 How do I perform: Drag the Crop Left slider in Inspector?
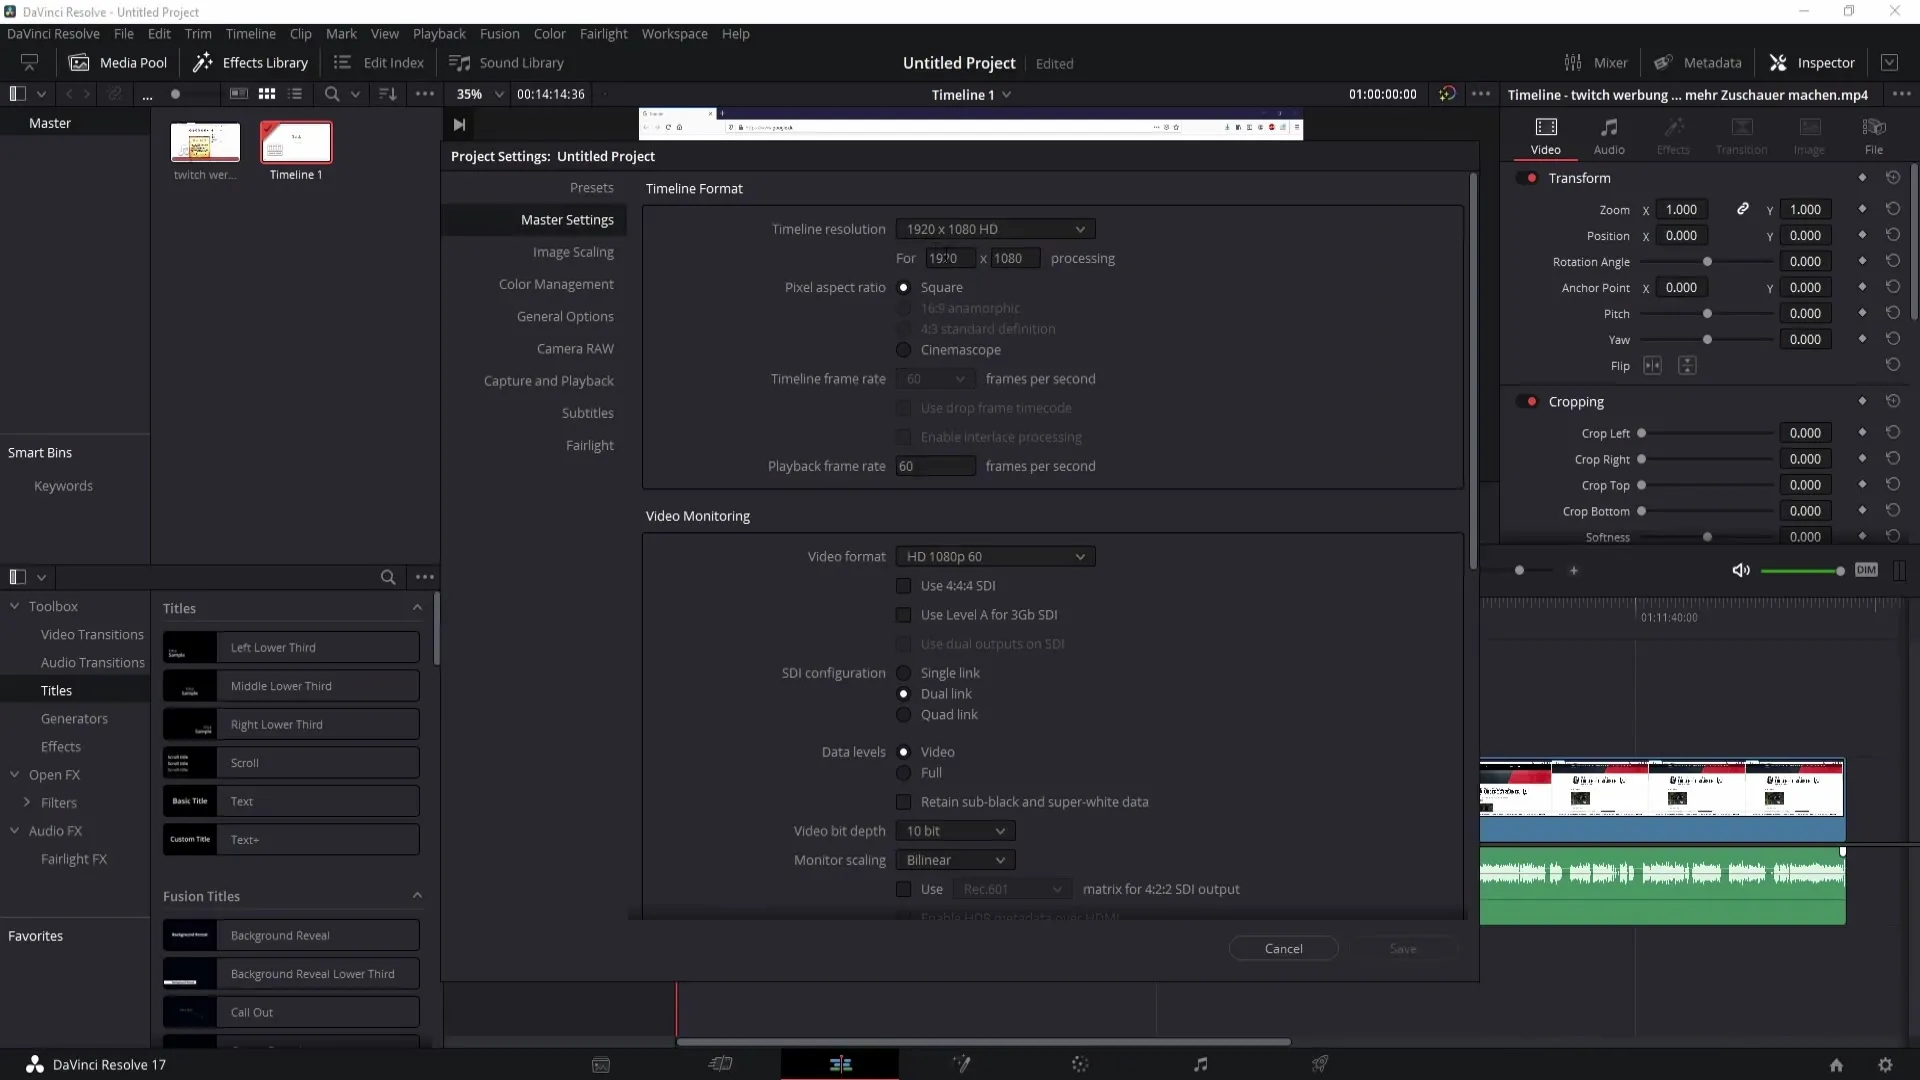click(1642, 433)
